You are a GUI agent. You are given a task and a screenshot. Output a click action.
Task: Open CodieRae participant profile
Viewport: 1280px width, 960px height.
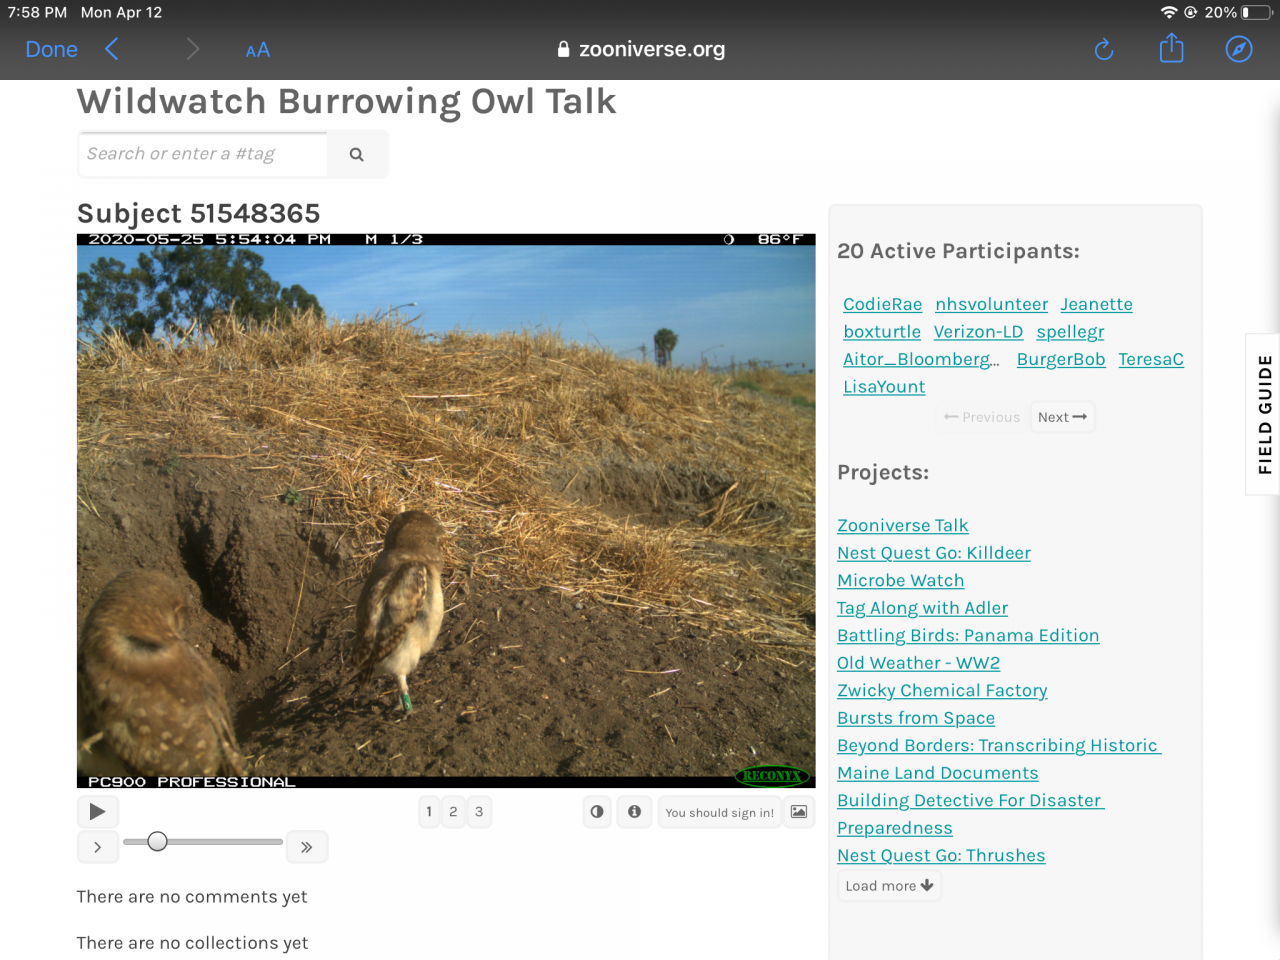pos(882,305)
